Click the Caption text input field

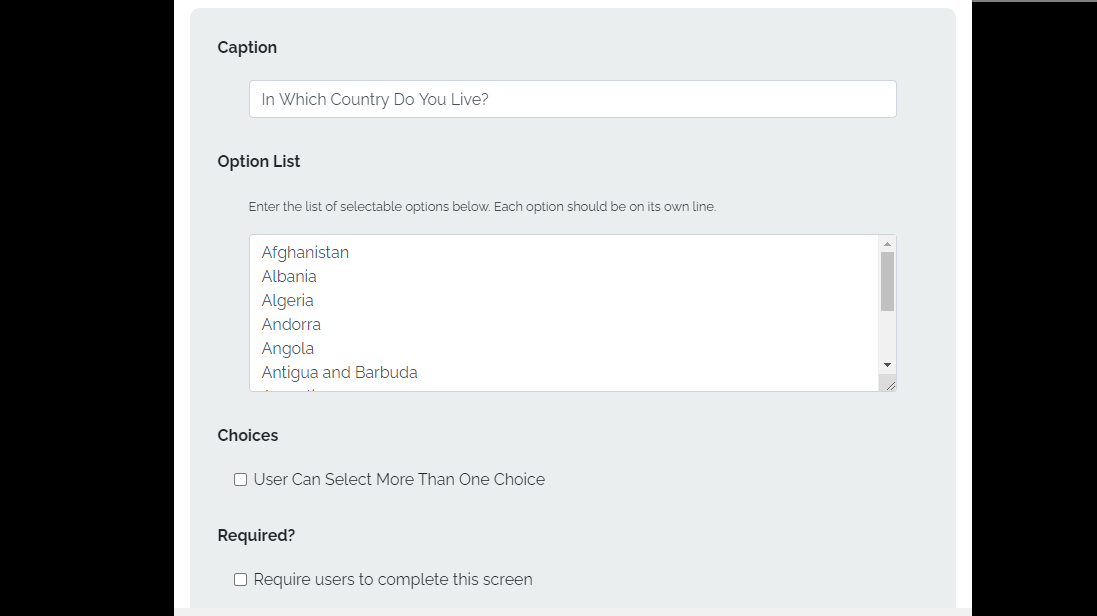tap(572, 99)
